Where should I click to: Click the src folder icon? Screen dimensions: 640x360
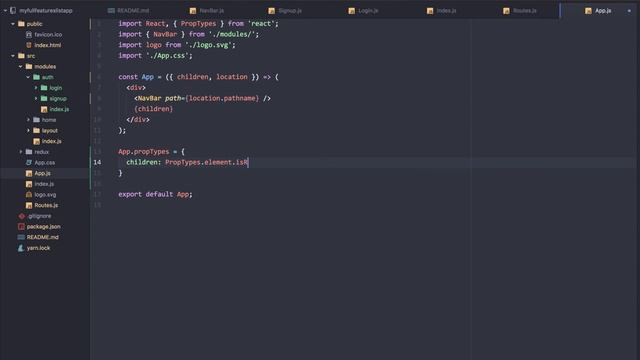(21, 56)
